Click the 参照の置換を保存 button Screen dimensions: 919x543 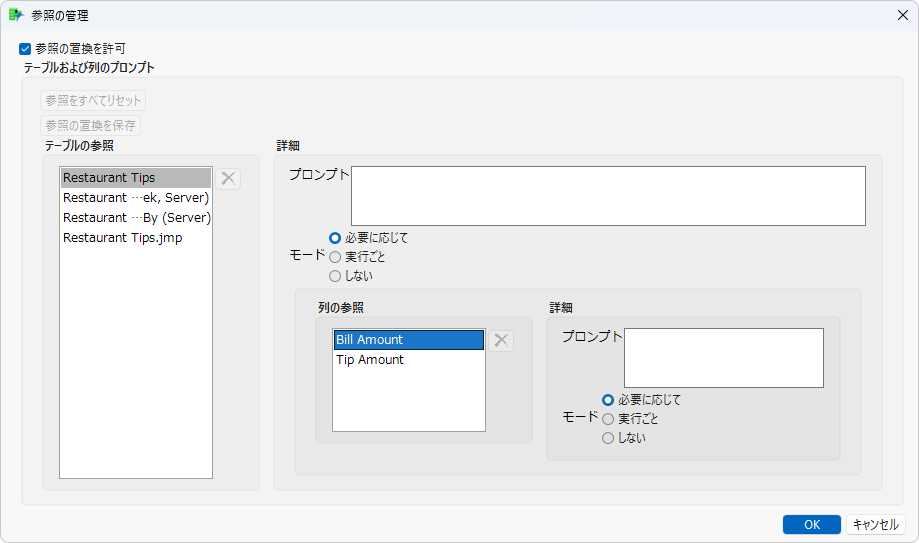point(90,125)
